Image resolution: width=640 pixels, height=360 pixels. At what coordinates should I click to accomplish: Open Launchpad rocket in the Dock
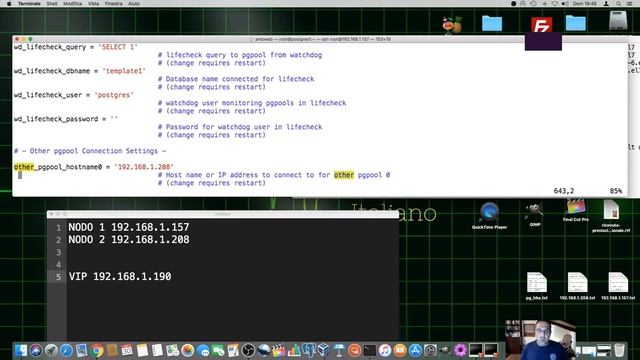51,350
